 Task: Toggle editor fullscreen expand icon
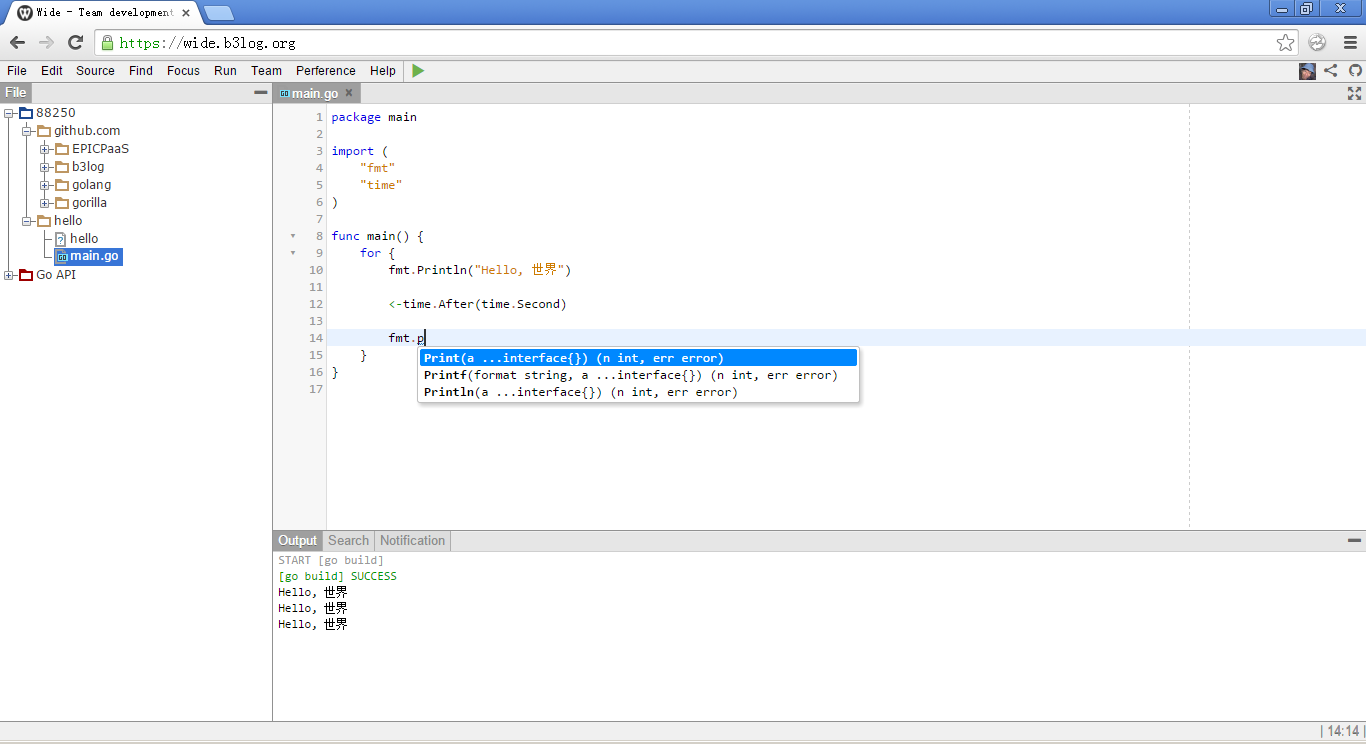pyautogui.click(x=1354, y=93)
